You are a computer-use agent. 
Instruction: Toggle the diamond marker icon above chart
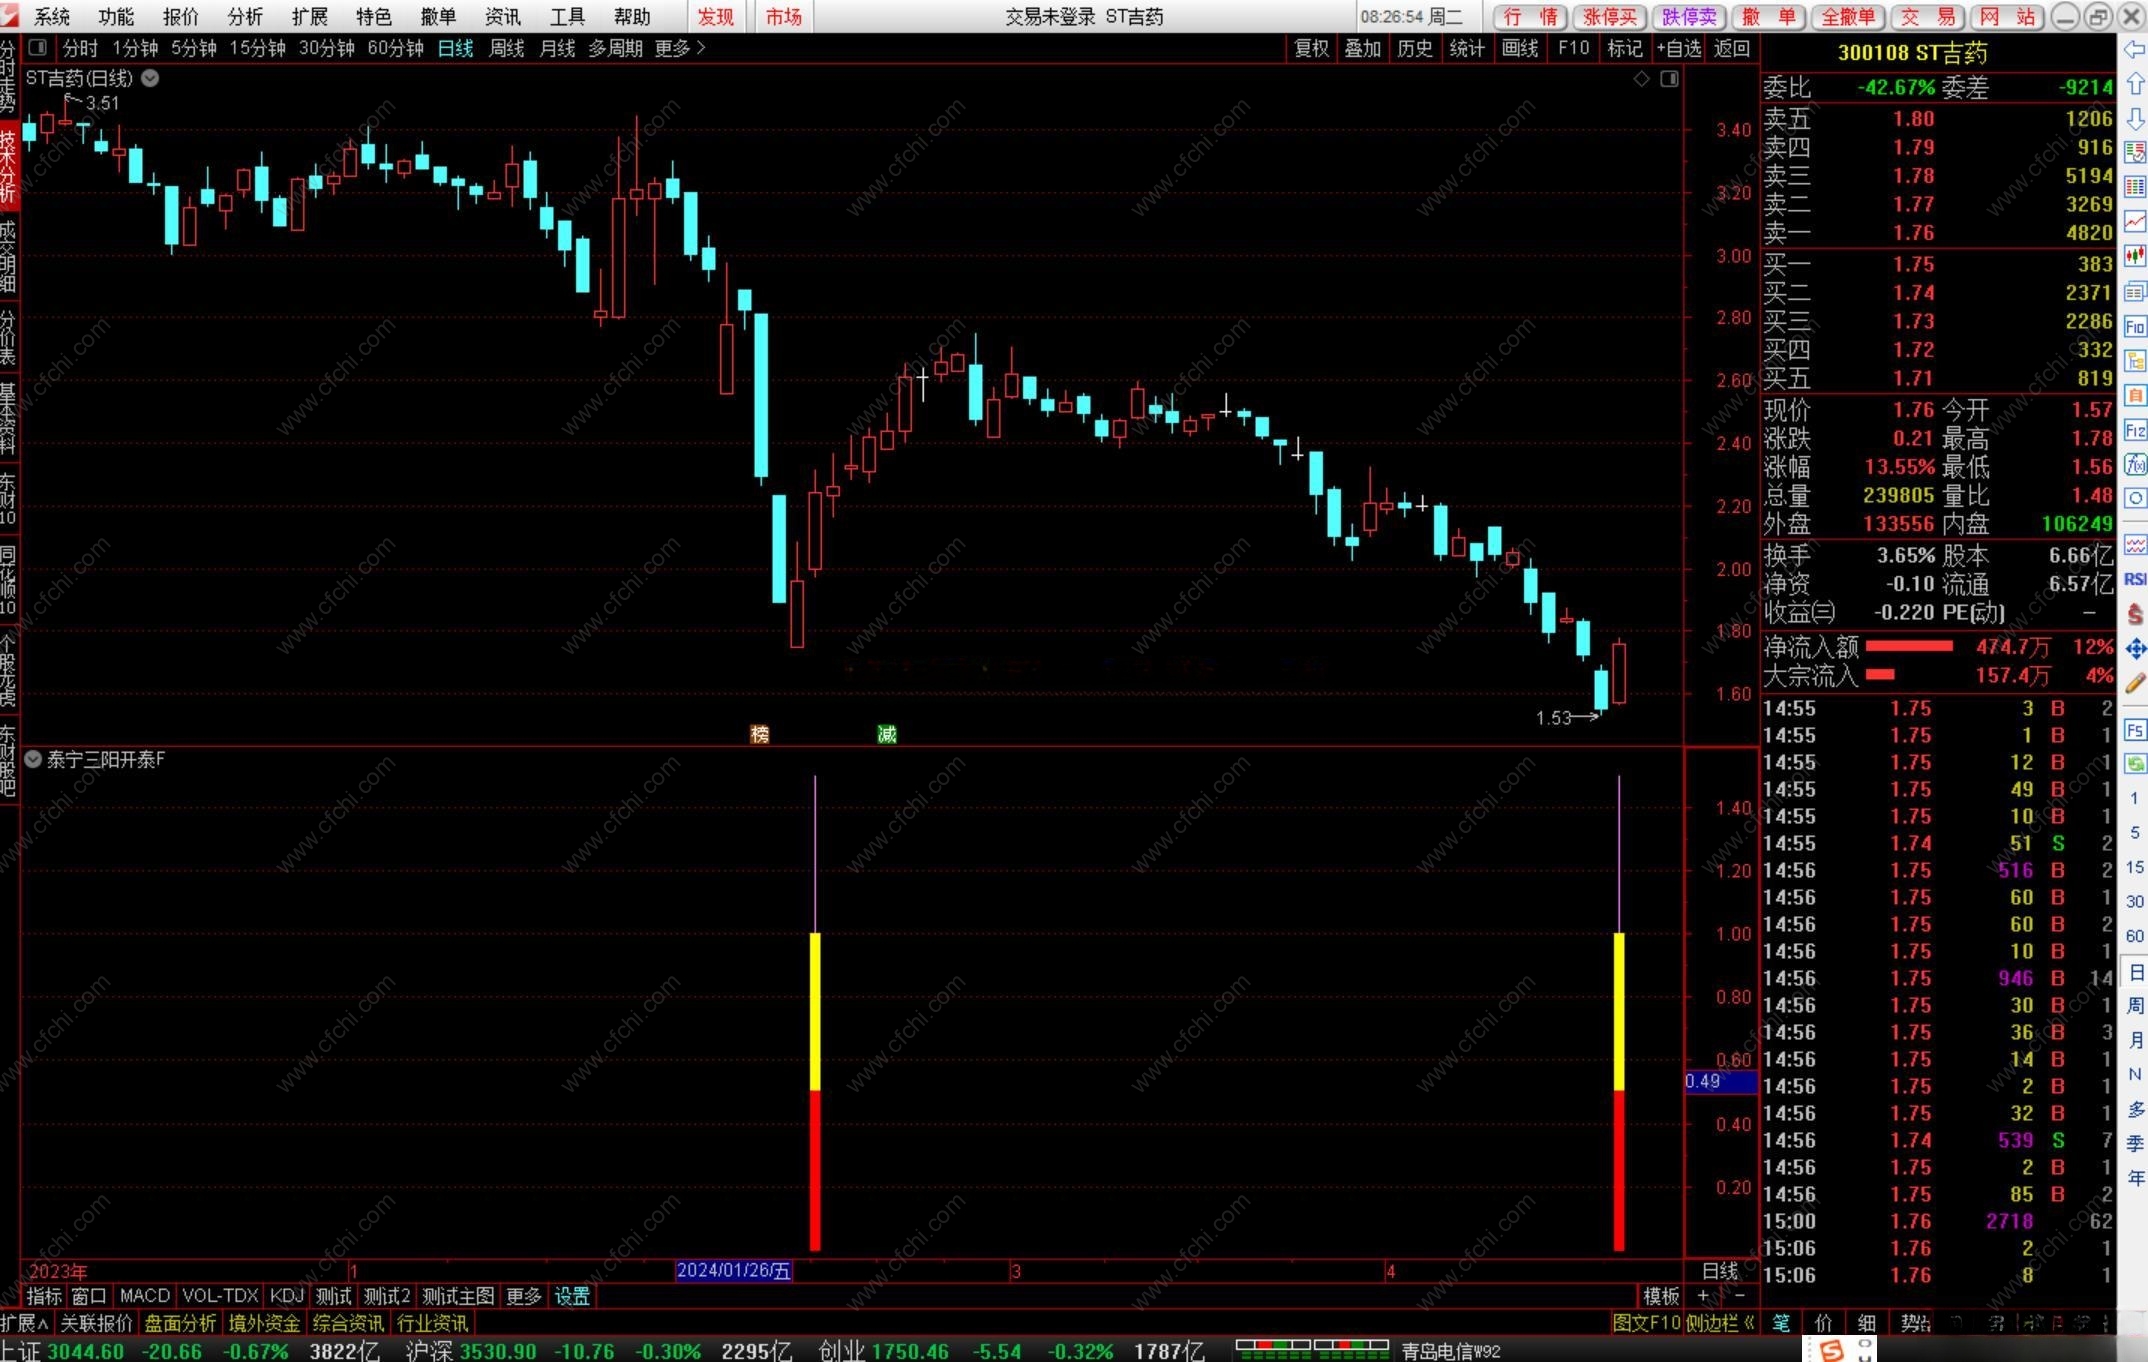pyautogui.click(x=1641, y=78)
